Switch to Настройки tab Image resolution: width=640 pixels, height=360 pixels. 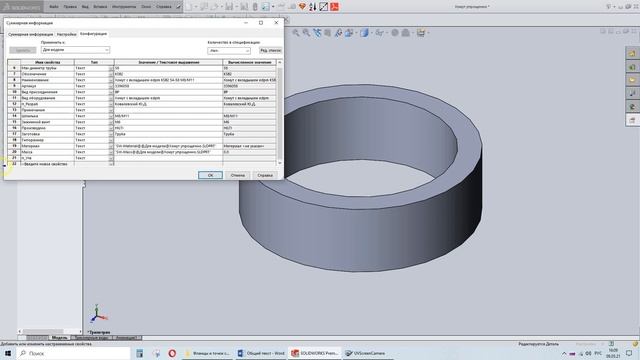coord(67,34)
